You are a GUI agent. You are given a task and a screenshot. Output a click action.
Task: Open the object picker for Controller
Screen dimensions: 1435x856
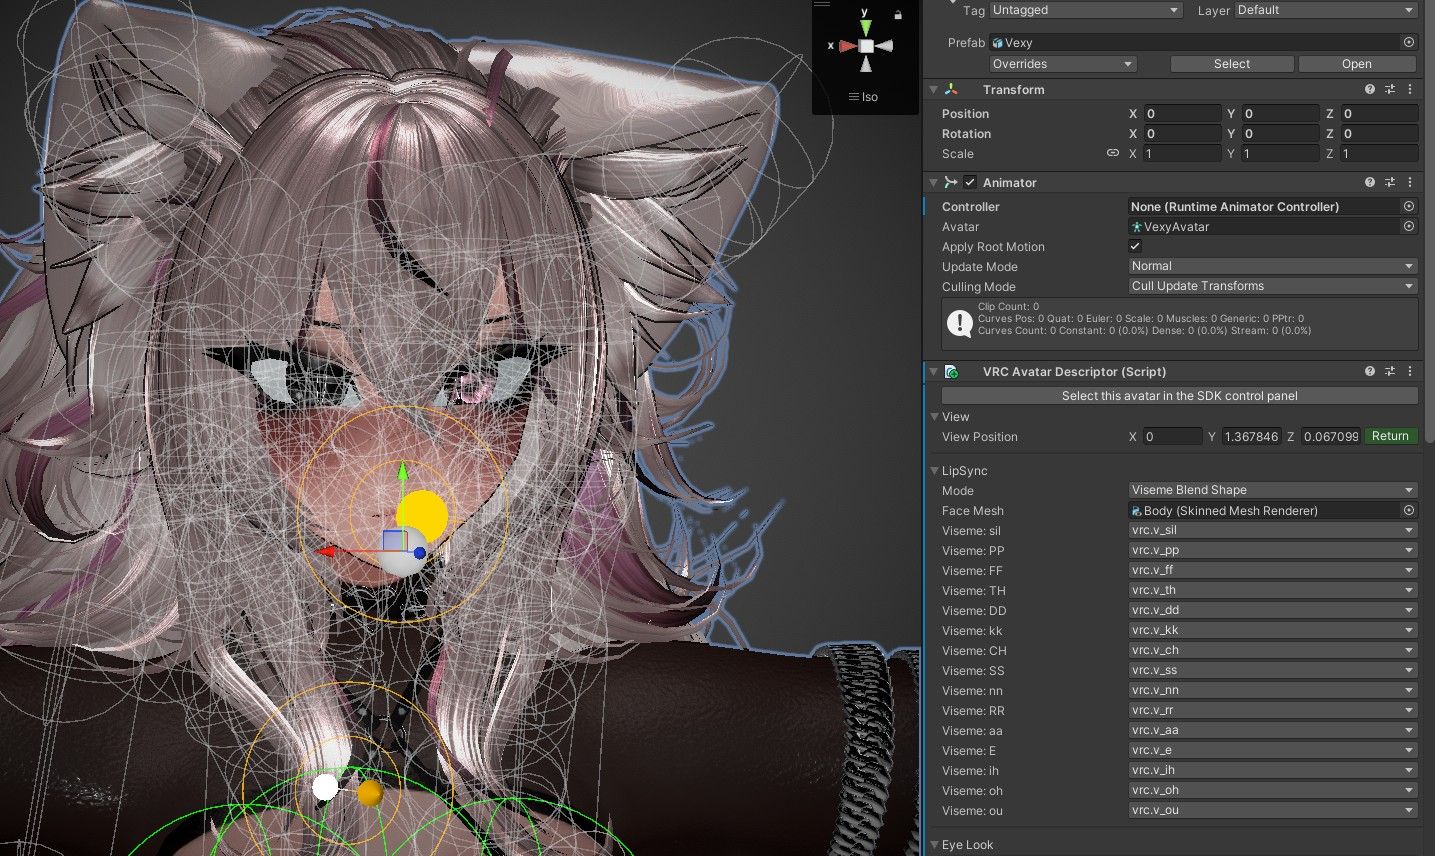1409,206
